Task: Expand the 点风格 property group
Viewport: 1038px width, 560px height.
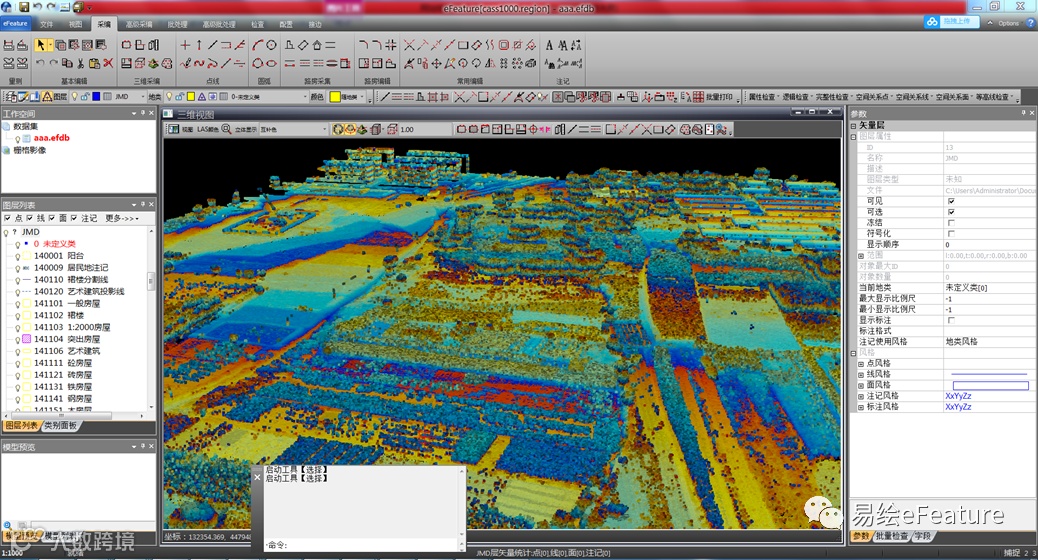Action: pyautogui.click(x=861, y=363)
